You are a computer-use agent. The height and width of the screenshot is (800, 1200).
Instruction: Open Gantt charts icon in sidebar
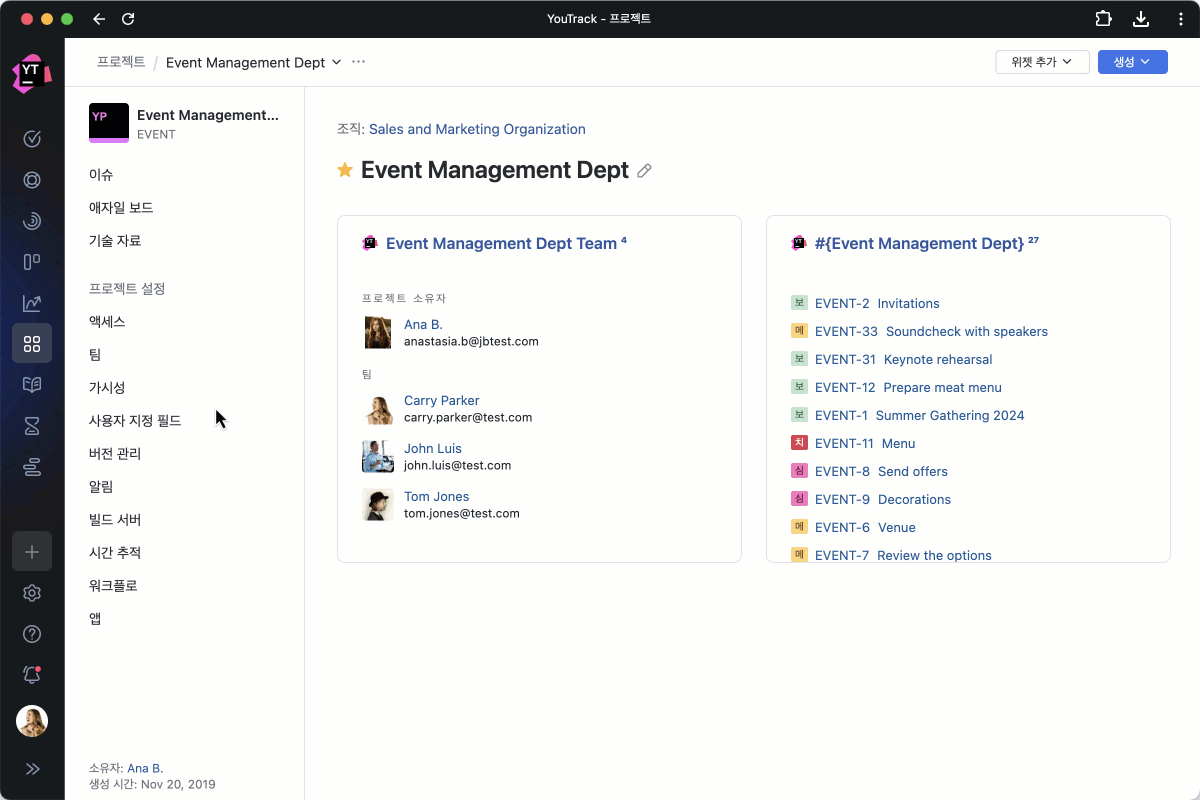[32, 468]
